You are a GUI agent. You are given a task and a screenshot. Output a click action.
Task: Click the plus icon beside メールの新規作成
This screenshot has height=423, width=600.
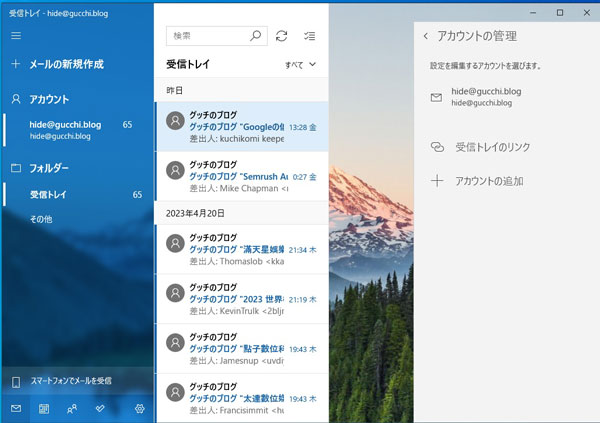tap(16, 64)
